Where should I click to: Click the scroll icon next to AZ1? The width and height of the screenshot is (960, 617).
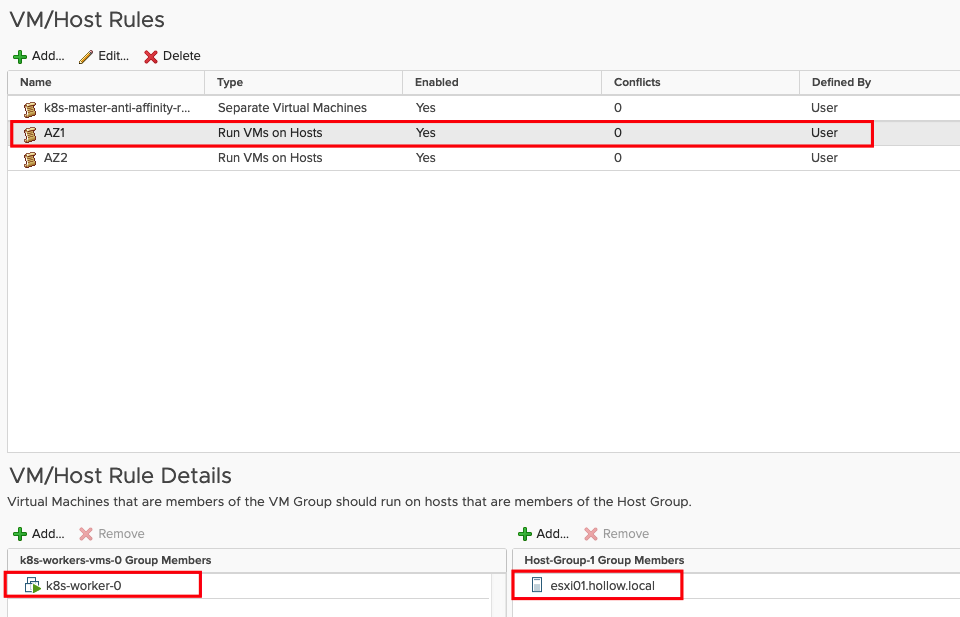30,133
